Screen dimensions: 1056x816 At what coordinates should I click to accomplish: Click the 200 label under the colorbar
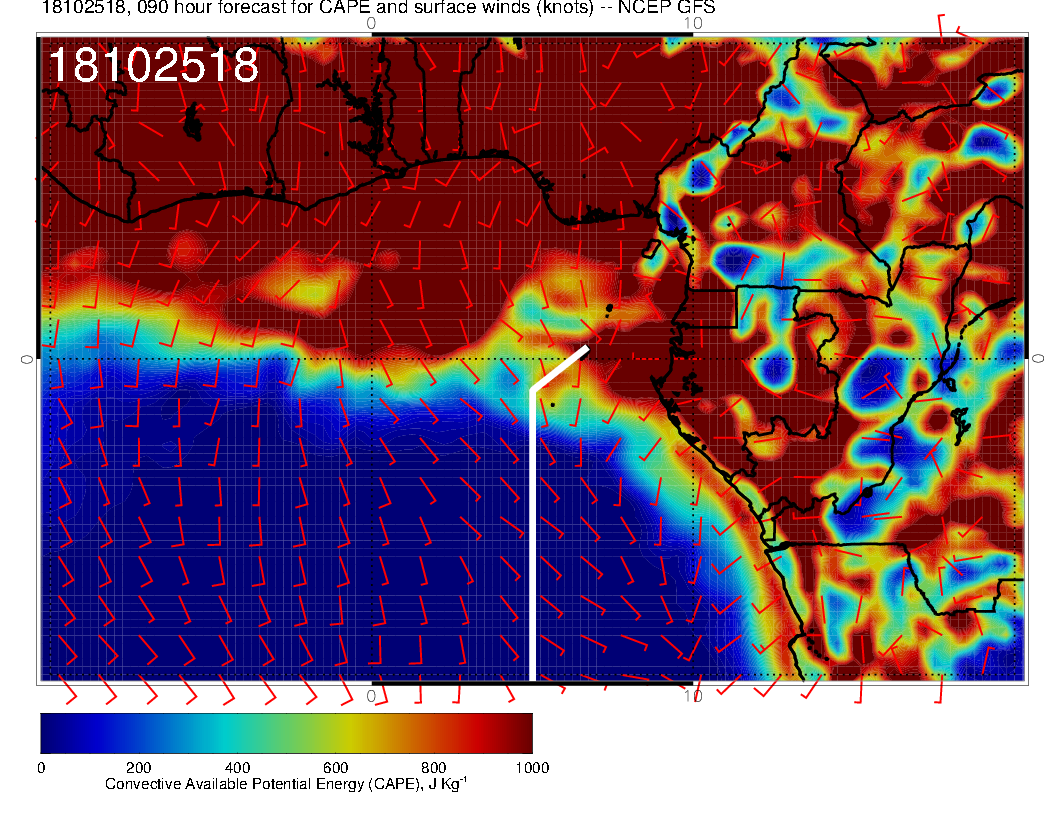138,768
